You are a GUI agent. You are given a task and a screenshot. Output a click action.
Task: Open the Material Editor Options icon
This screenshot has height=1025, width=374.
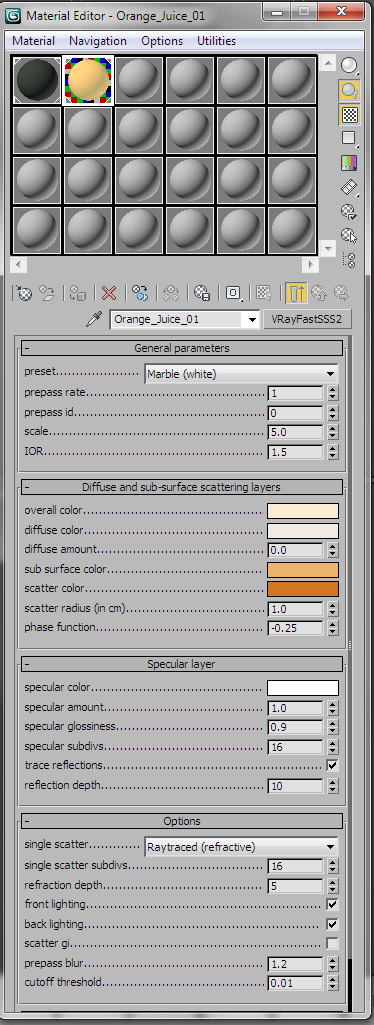tap(350, 211)
